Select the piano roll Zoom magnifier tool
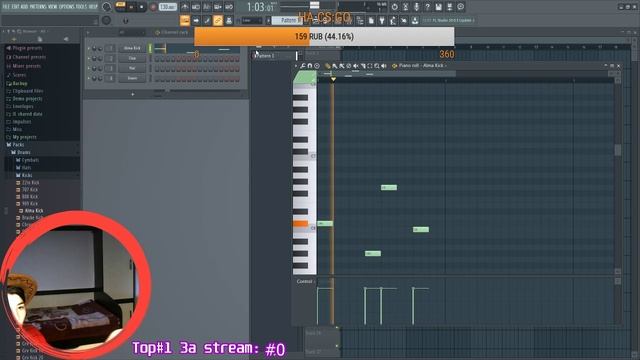The height and width of the screenshot is (360, 640). point(377,66)
